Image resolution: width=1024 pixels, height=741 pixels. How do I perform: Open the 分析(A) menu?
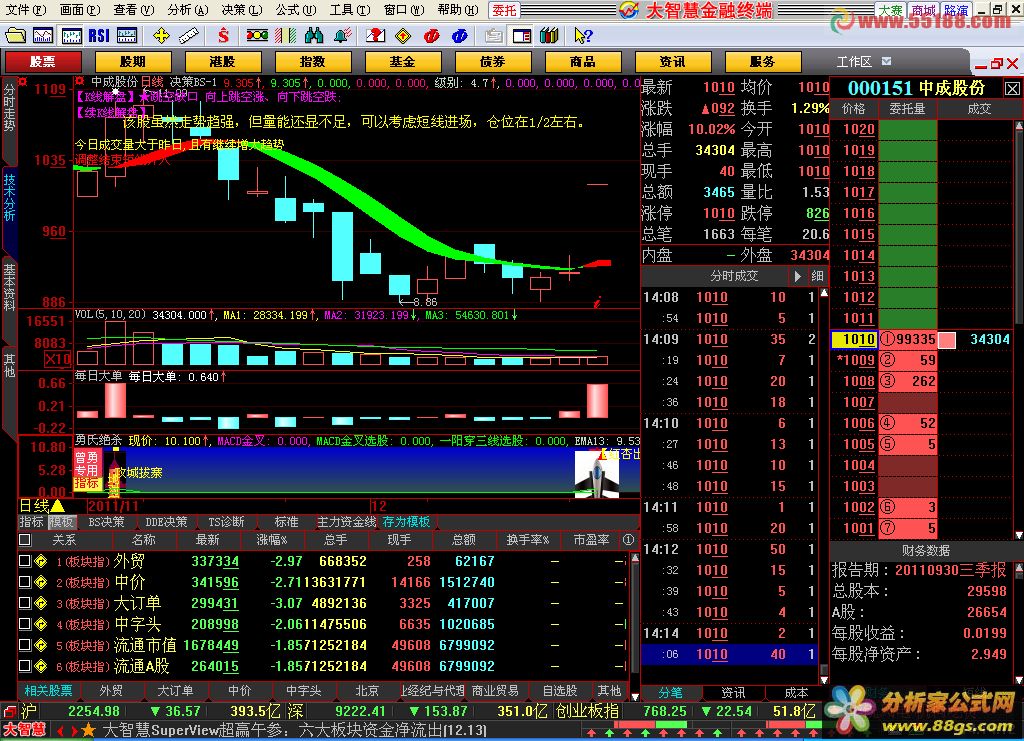click(x=187, y=10)
